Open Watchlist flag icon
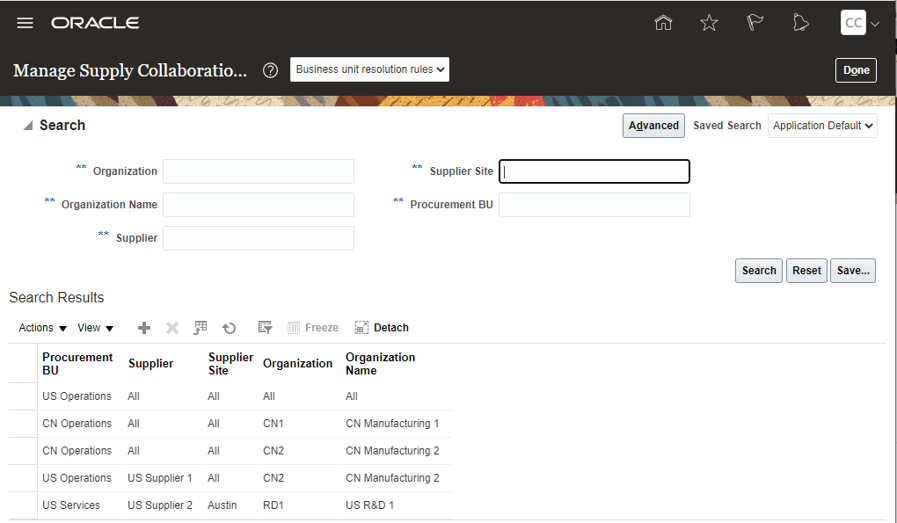 755,23
